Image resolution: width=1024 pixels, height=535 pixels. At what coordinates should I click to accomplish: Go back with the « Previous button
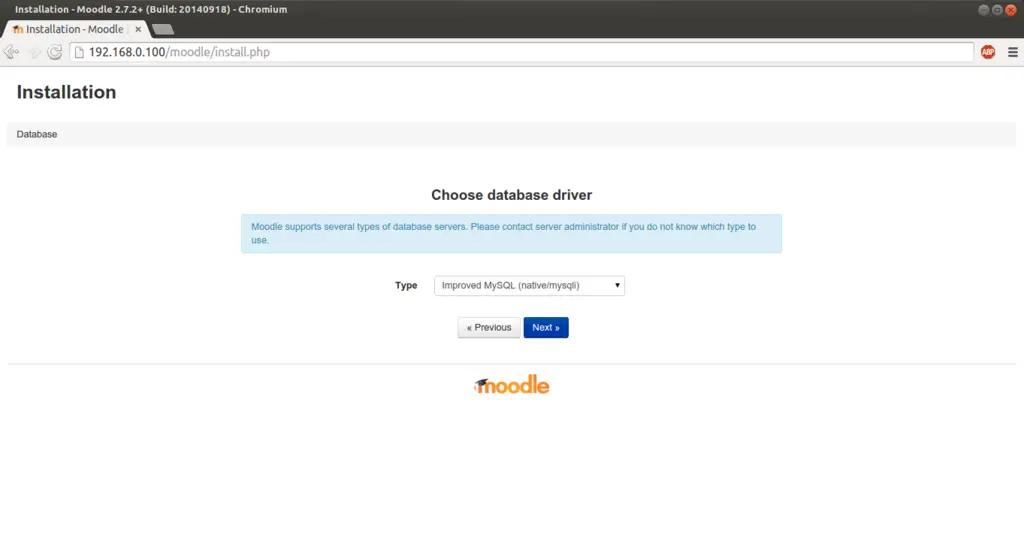pyautogui.click(x=489, y=327)
